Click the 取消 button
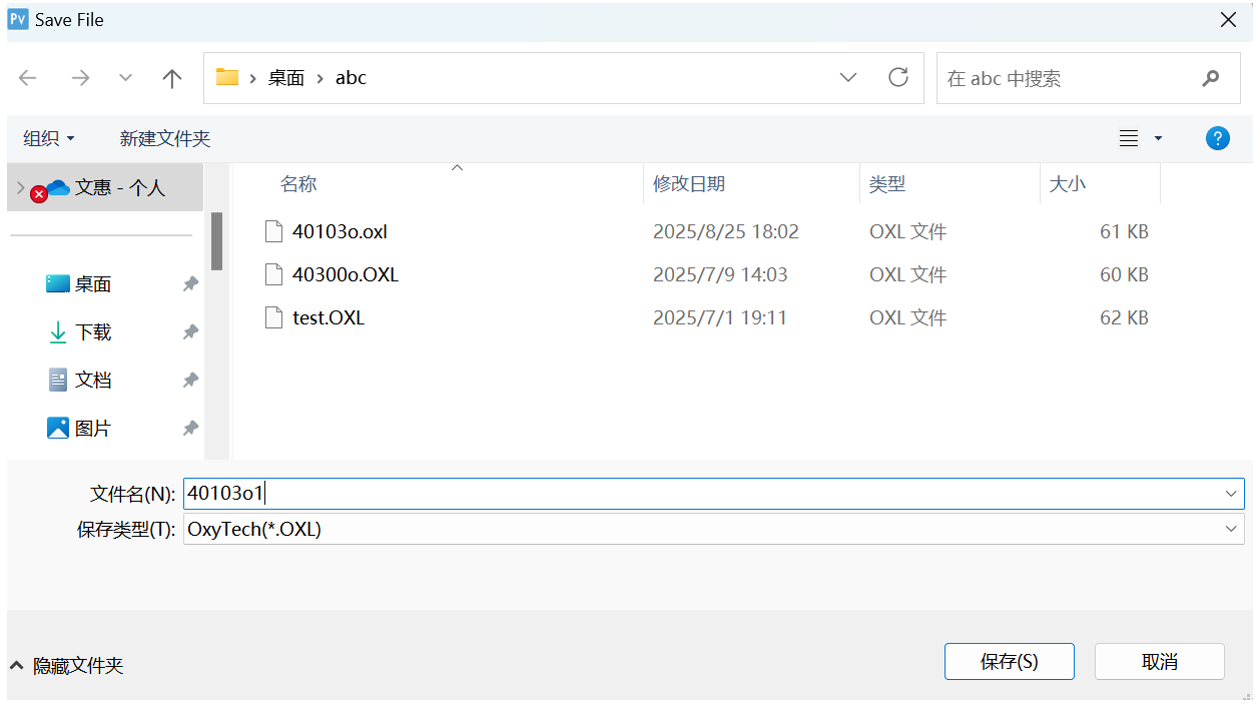 pos(1159,662)
